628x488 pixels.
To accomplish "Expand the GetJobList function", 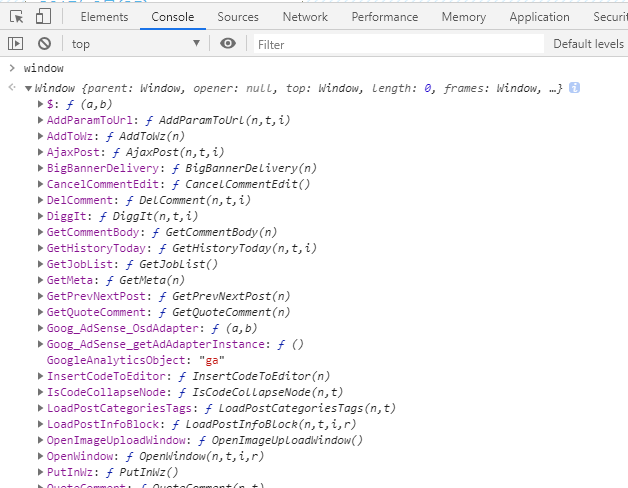I will [x=40, y=264].
